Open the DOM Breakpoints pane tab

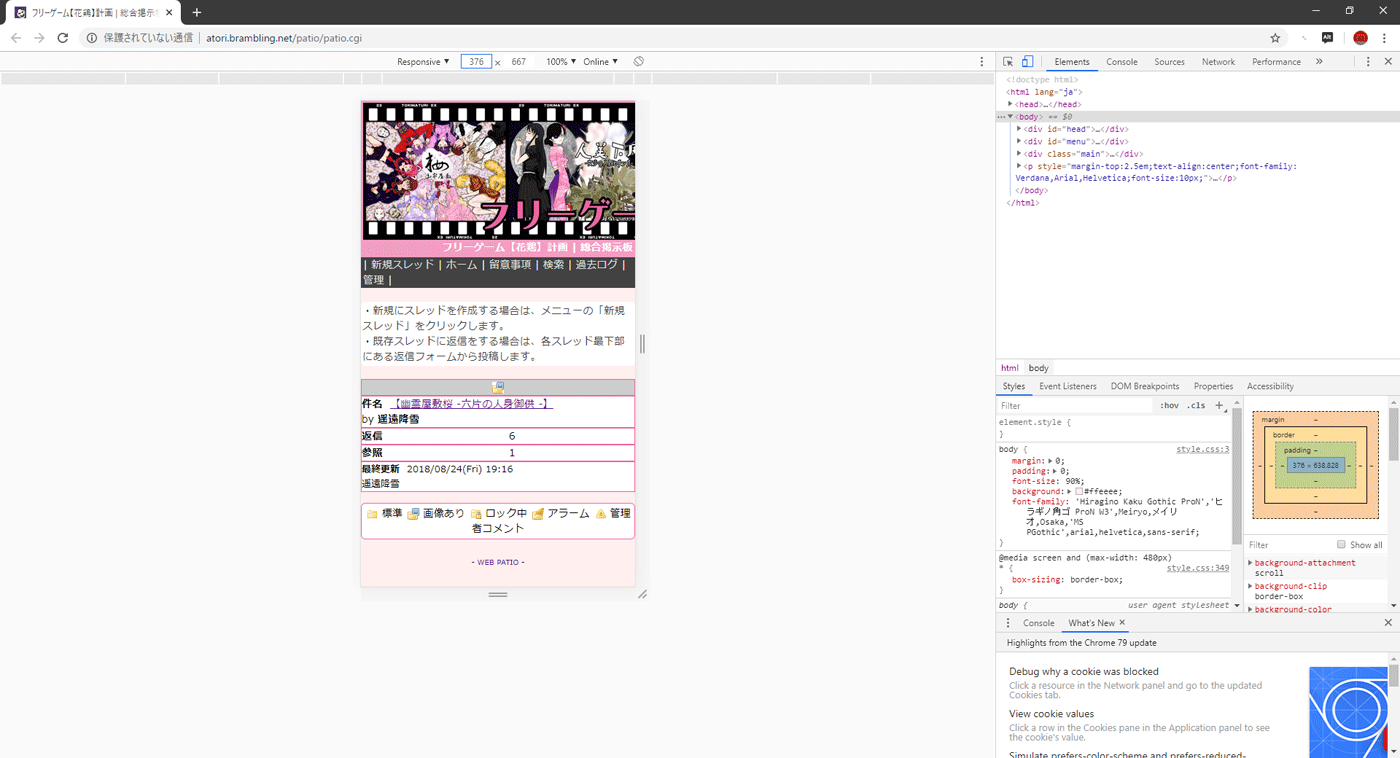click(1145, 386)
